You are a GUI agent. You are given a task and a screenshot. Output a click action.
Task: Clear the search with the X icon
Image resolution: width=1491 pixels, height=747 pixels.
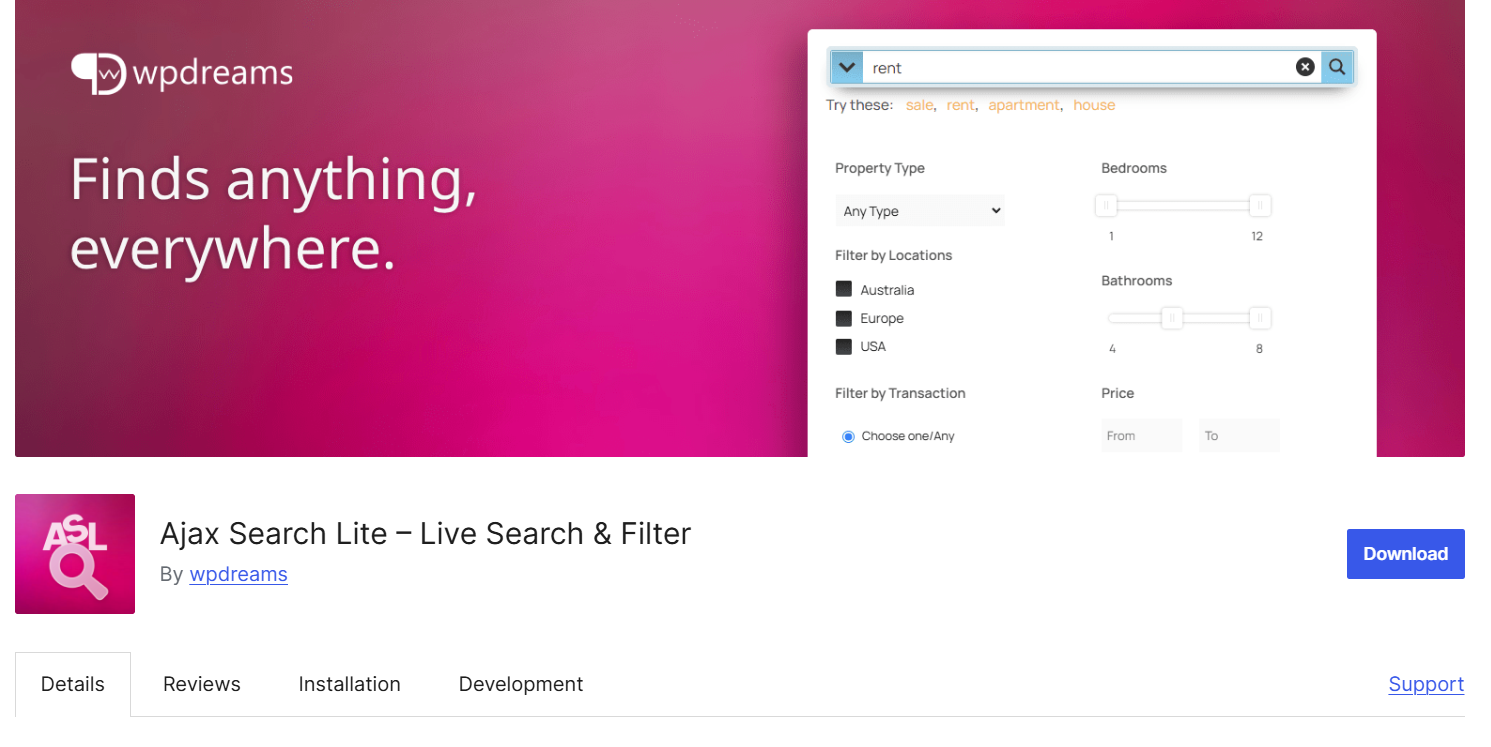click(1305, 67)
